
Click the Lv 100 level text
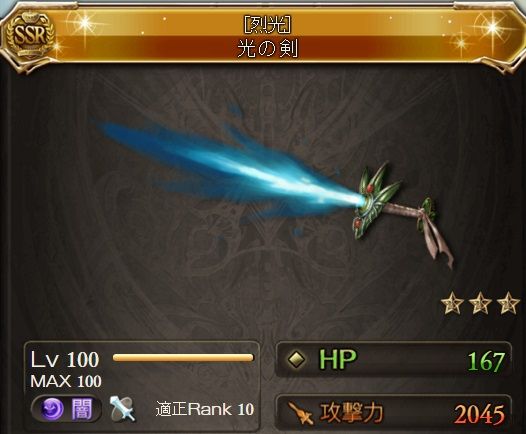click(65, 360)
